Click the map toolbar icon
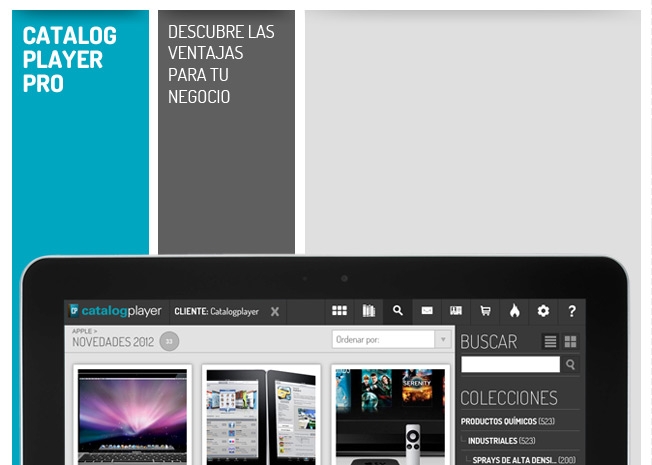 coord(456,311)
